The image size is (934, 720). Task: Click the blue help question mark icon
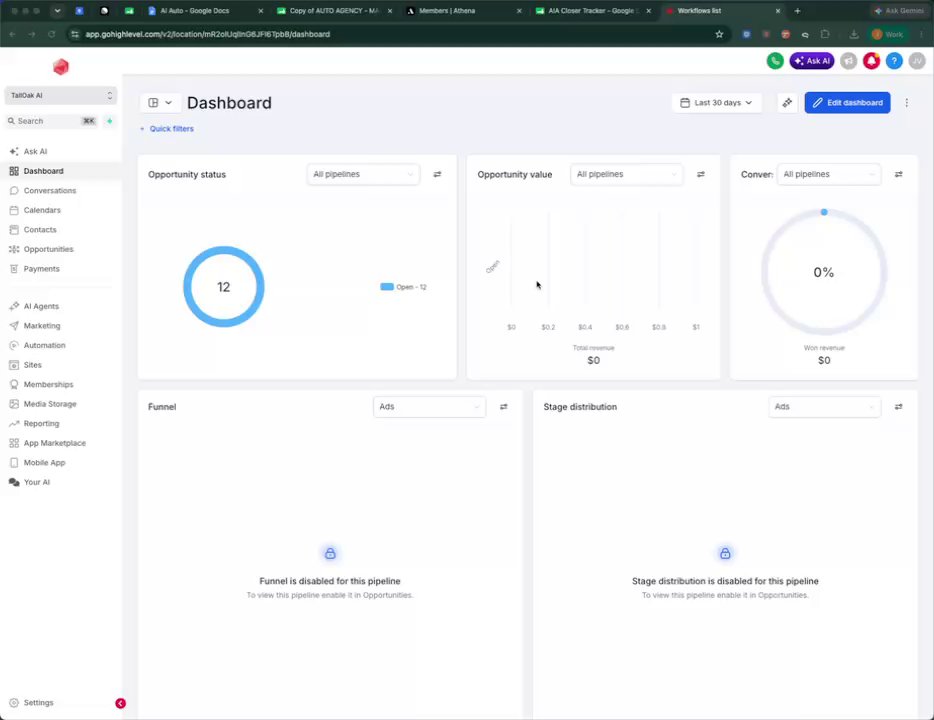pyautogui.click(x=893, y=61)
